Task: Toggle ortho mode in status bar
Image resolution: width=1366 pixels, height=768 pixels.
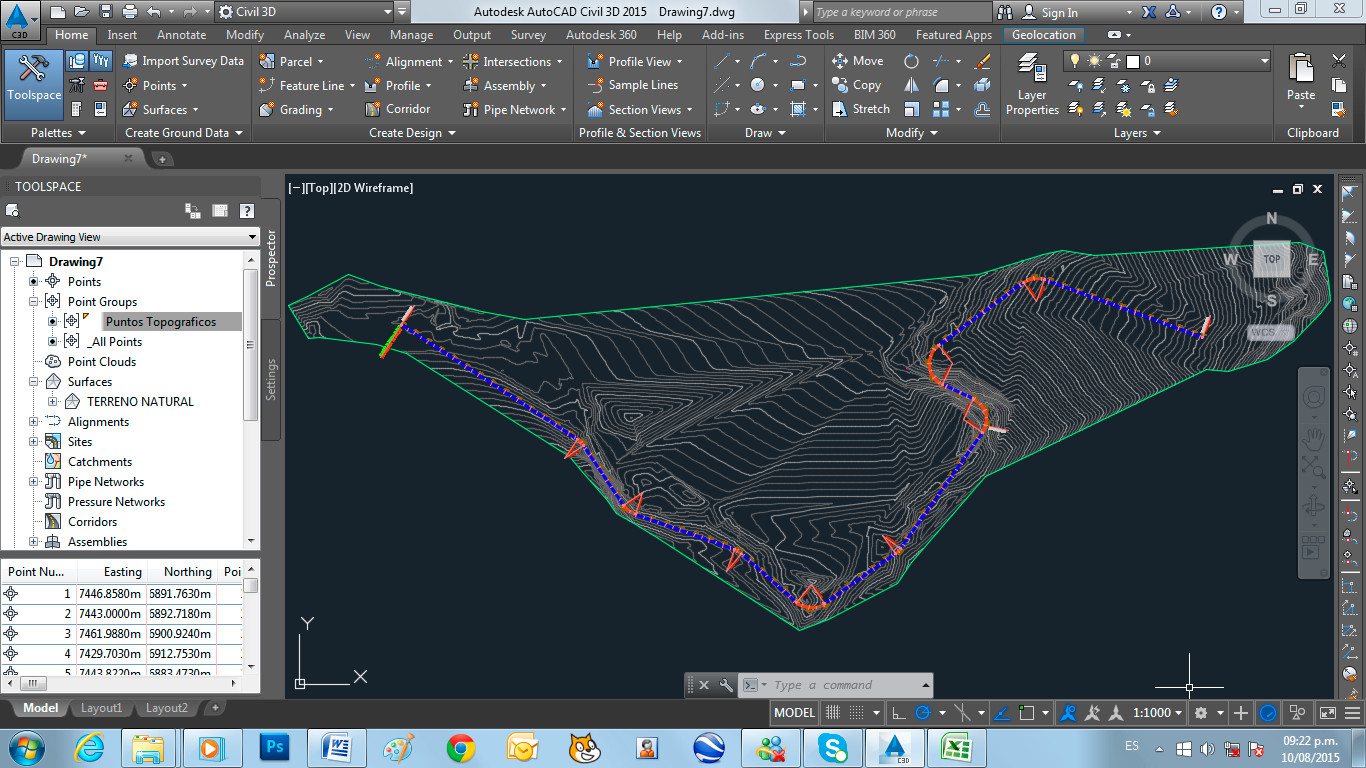Action: 898,713
